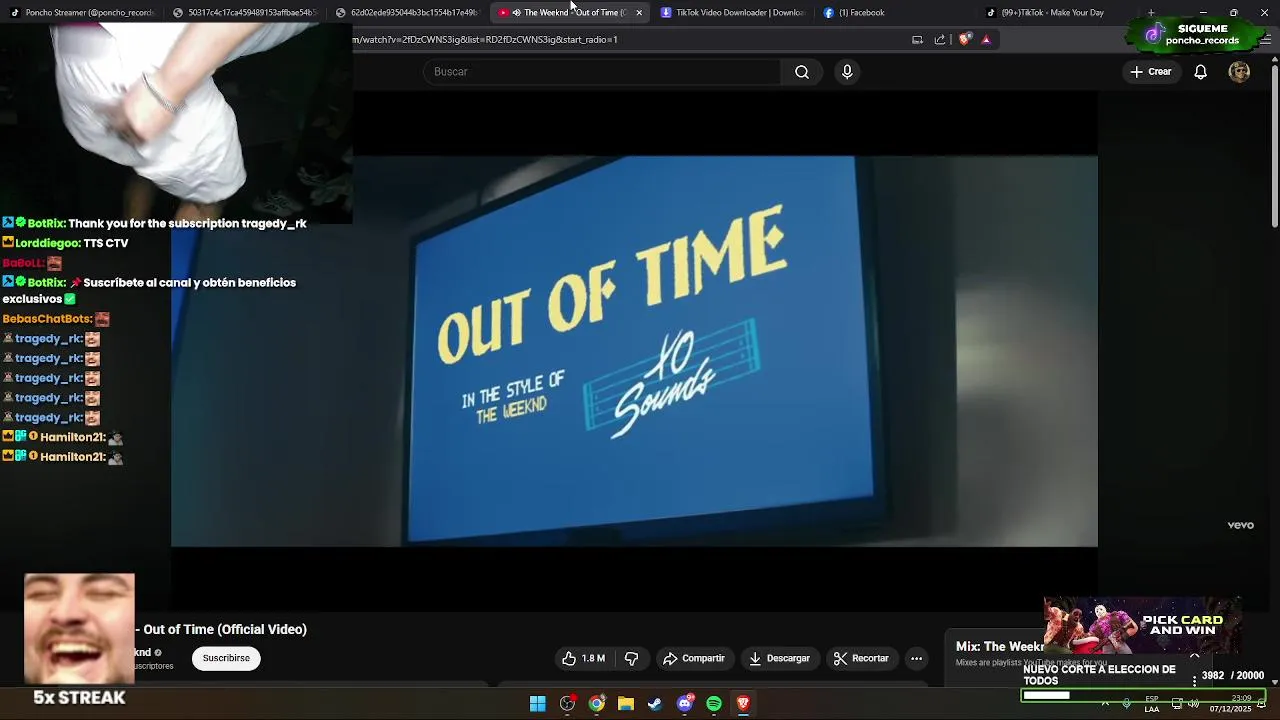
Task: Switch to the Poncho Streamer tab
Action: [82, 13]
